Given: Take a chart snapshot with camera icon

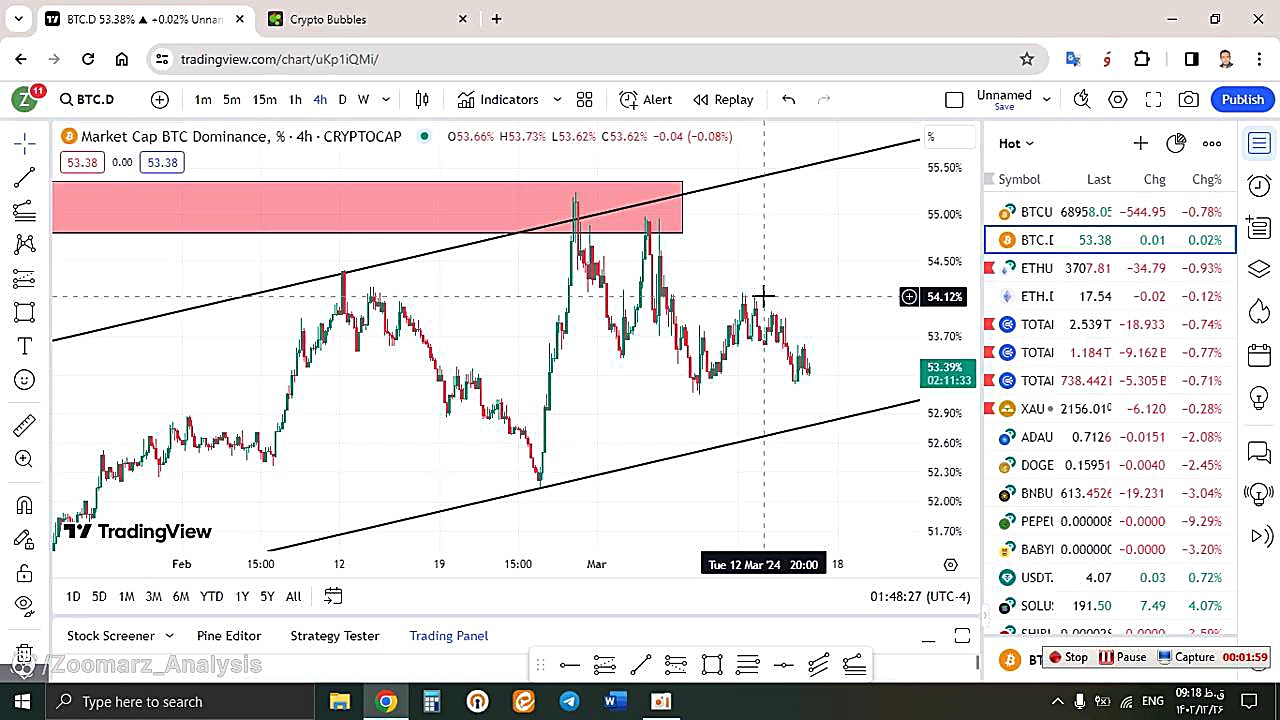Looking at the screenshot, I should point(1189,99).
